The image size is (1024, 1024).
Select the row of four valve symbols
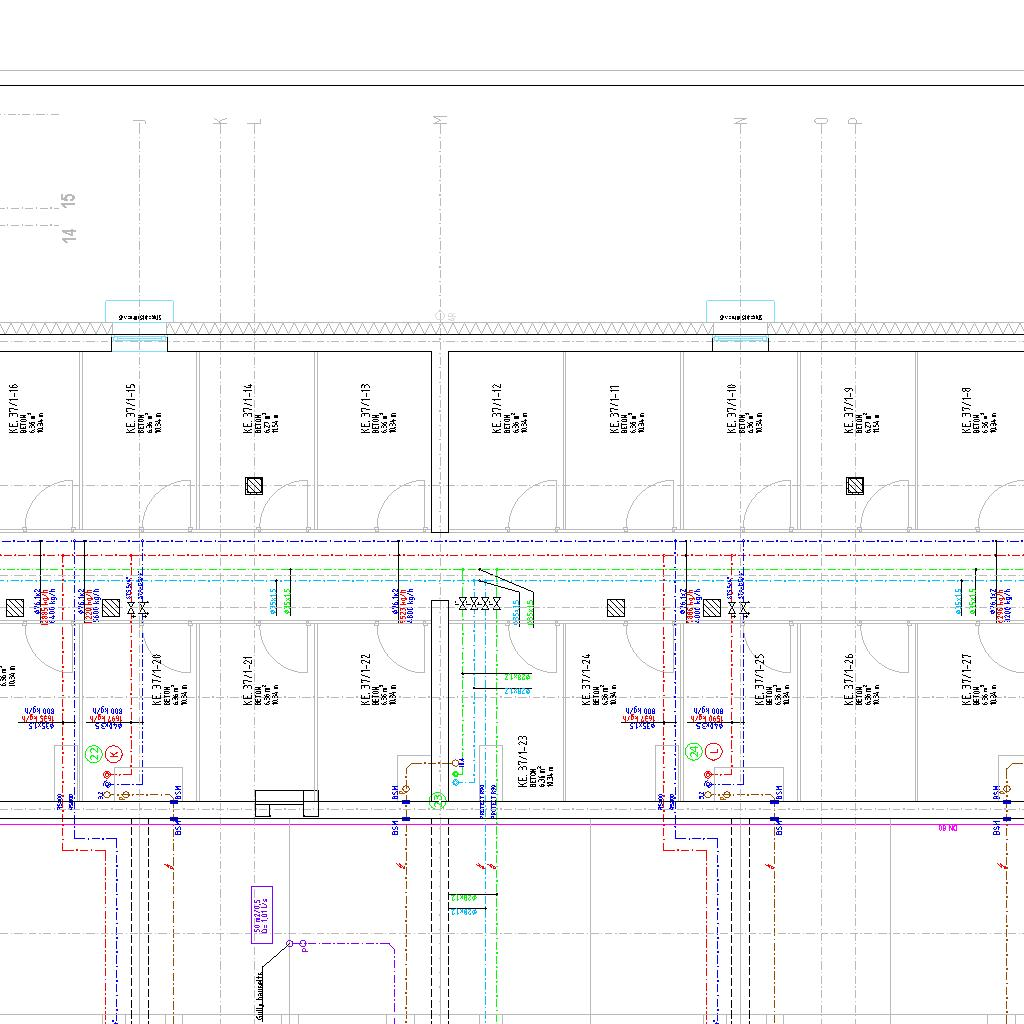pos(478,604)
